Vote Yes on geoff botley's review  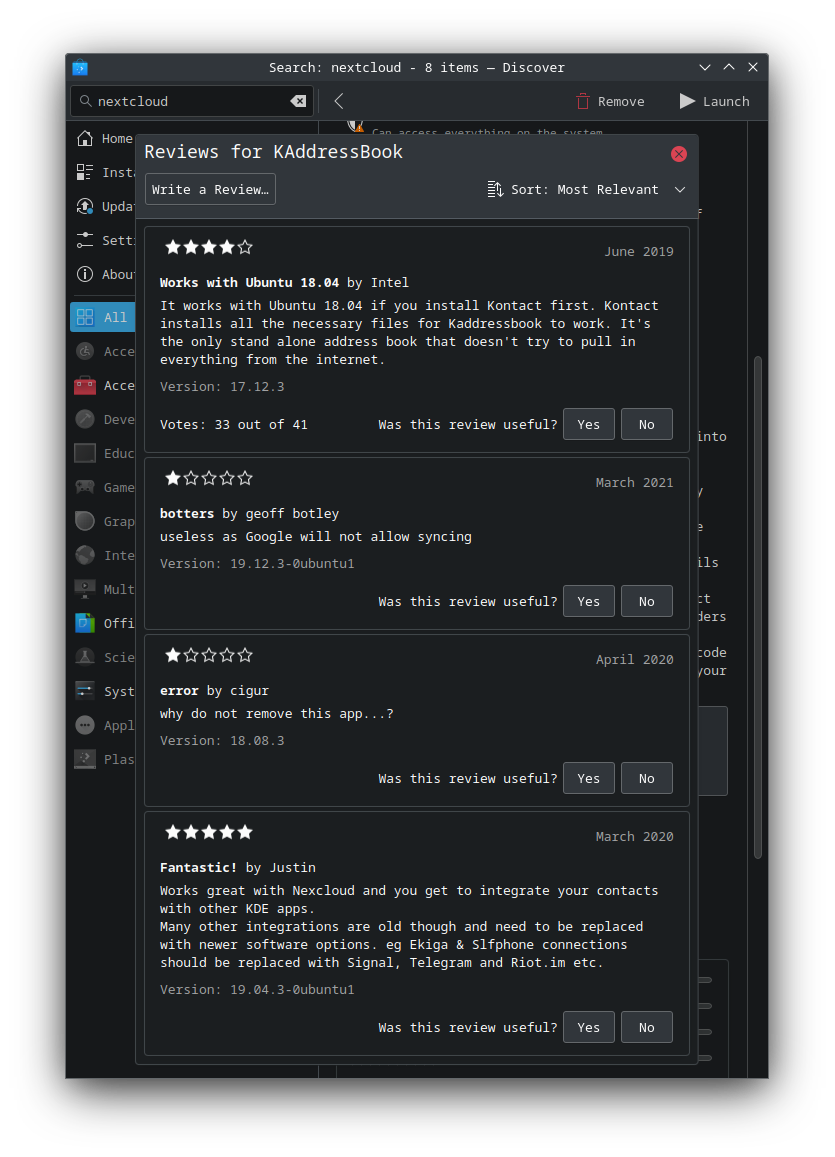point(589,601)
